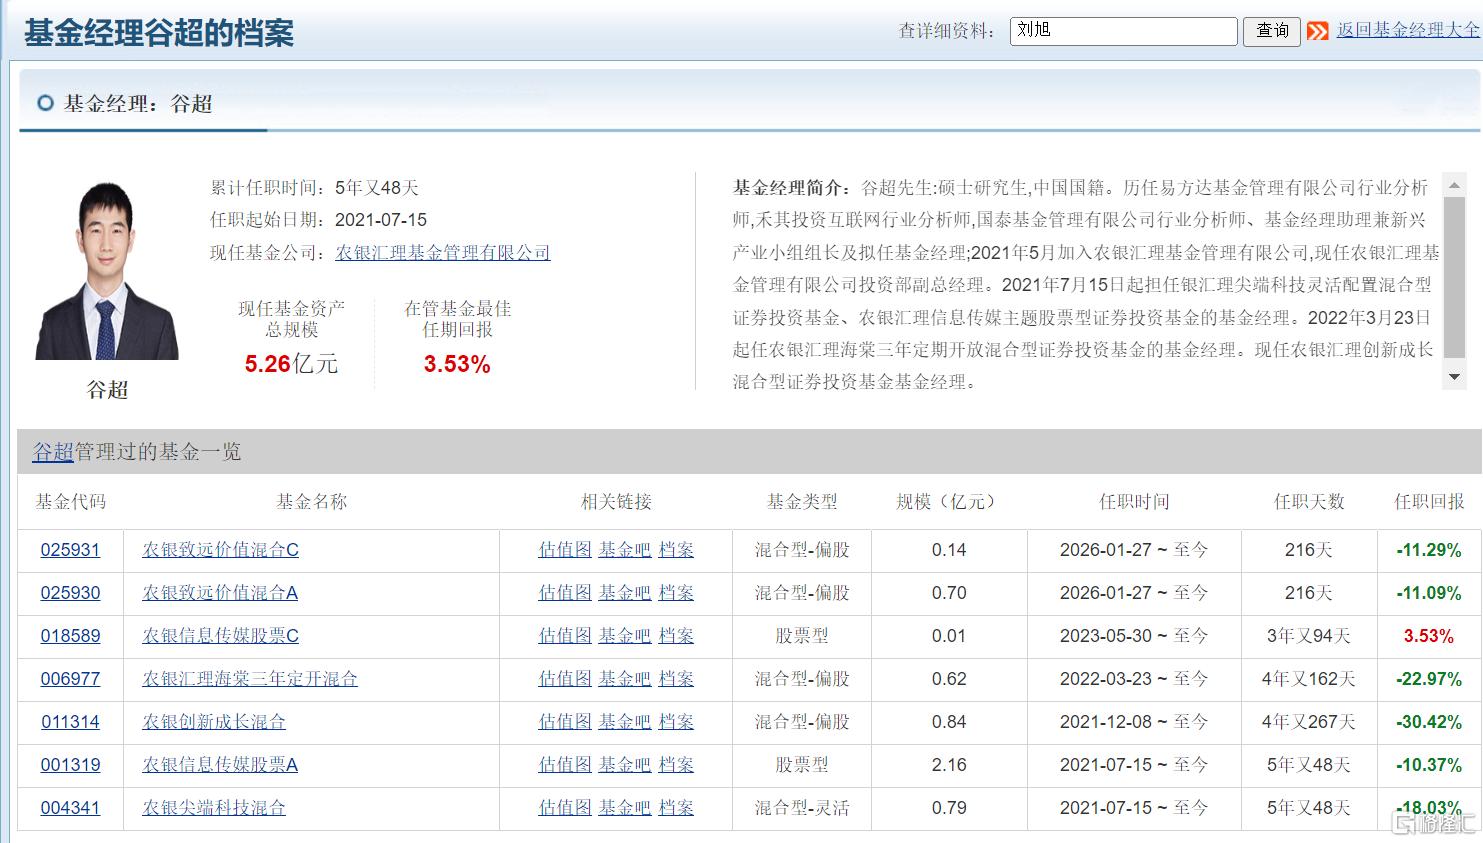Open 基金吧 for 农银致远价值混合A
This screenshot has height=843, width=1483.
[x=625, y=593]
